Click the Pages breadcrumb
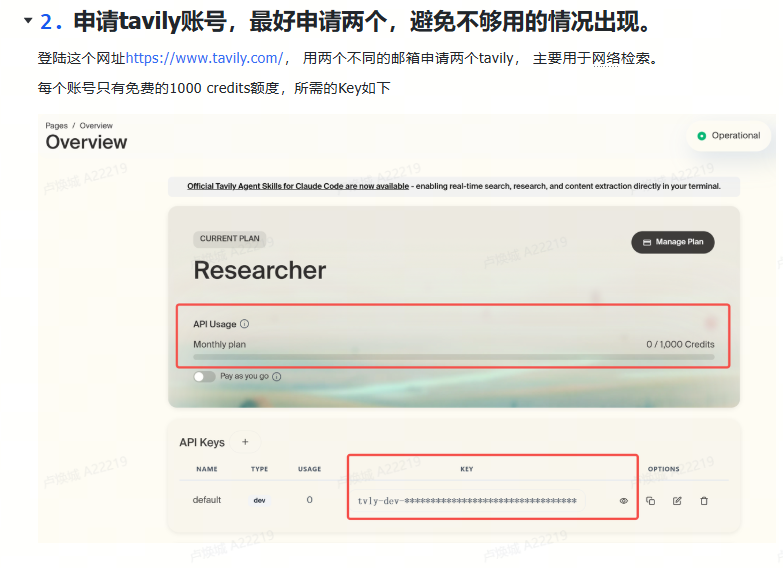This screenshot has height=568, width=783. [x=56, y=126]
